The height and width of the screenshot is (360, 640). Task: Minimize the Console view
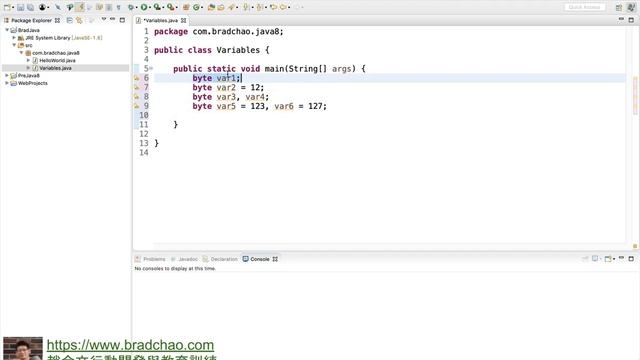click(x=621, y=258)
